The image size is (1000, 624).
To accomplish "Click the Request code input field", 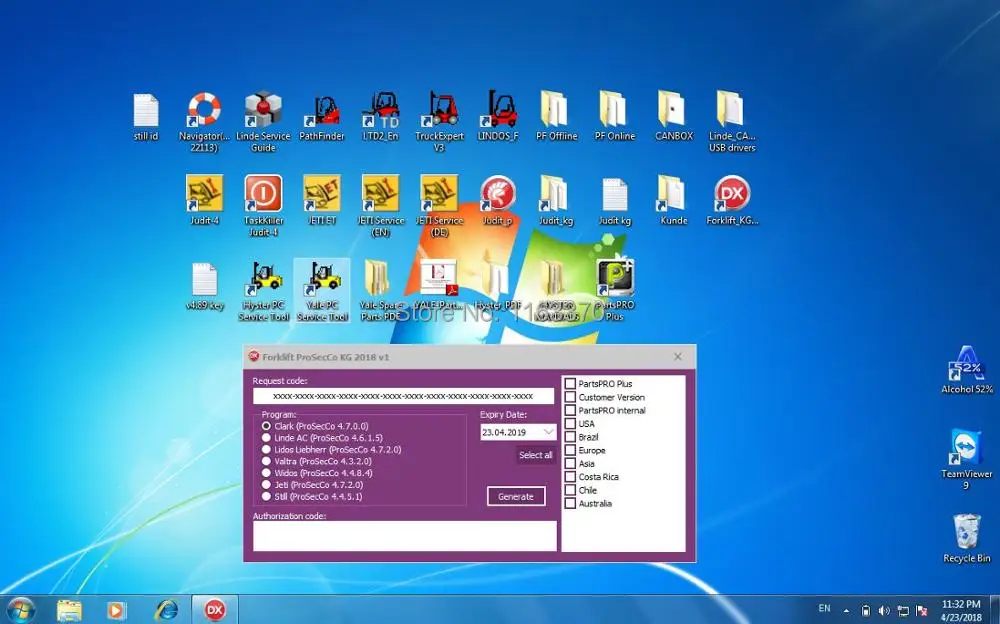I will pos(403,396).
